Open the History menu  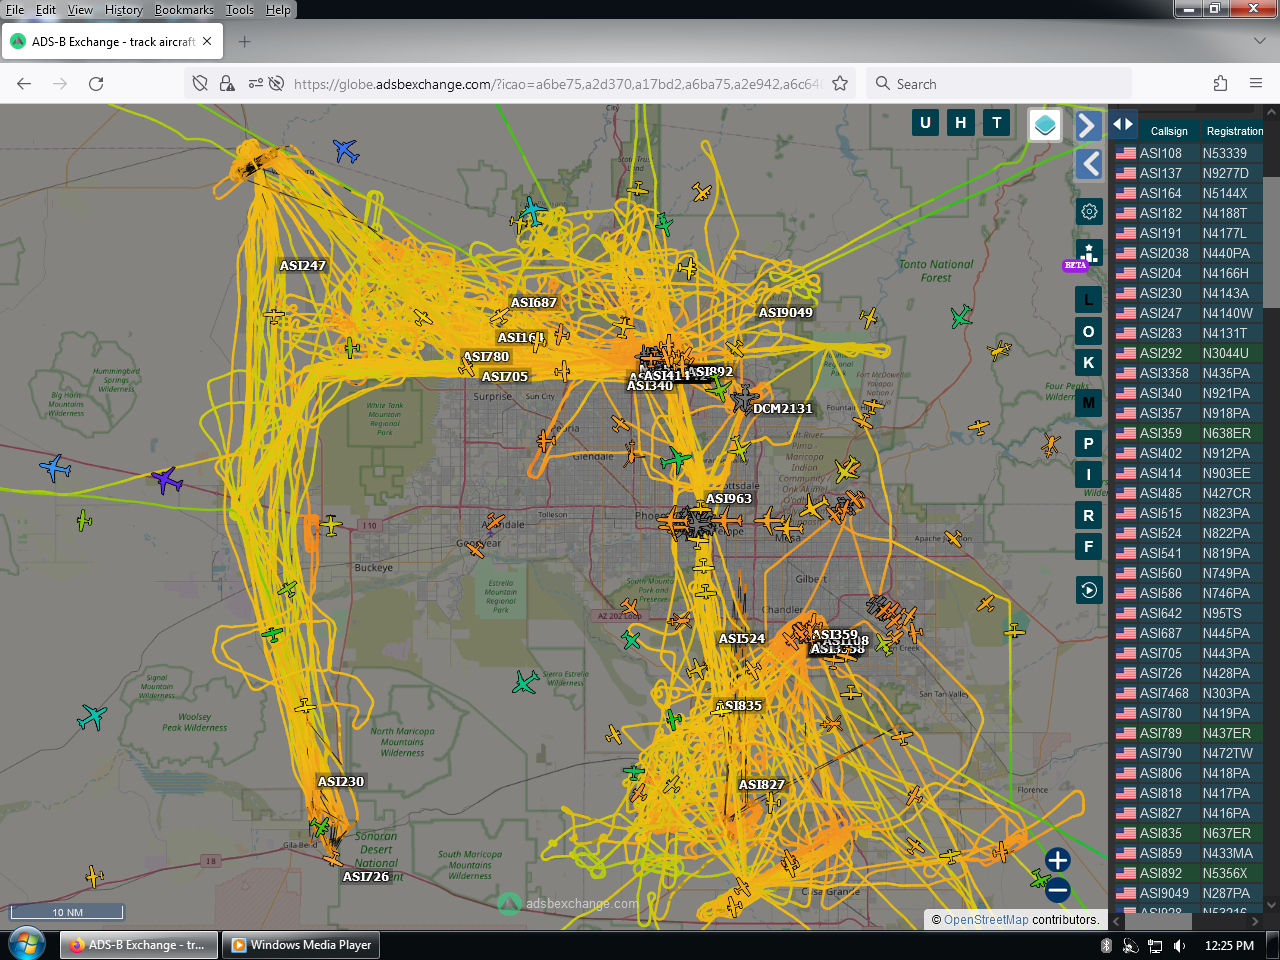coord(124,10)
